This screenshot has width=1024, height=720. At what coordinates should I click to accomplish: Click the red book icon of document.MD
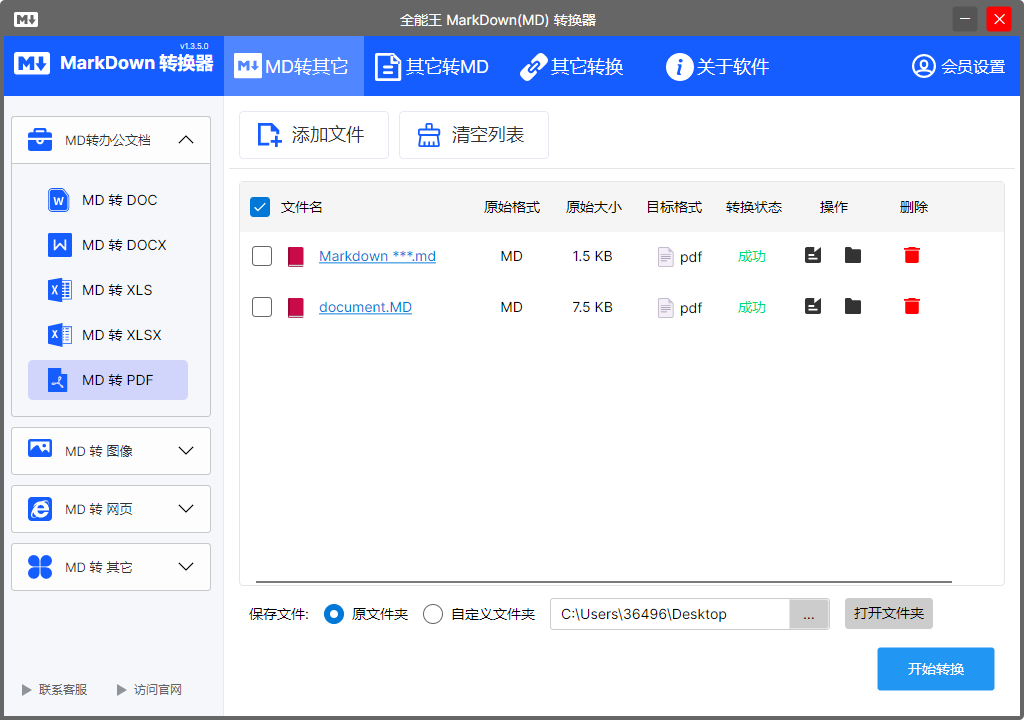tap(296, 307)
